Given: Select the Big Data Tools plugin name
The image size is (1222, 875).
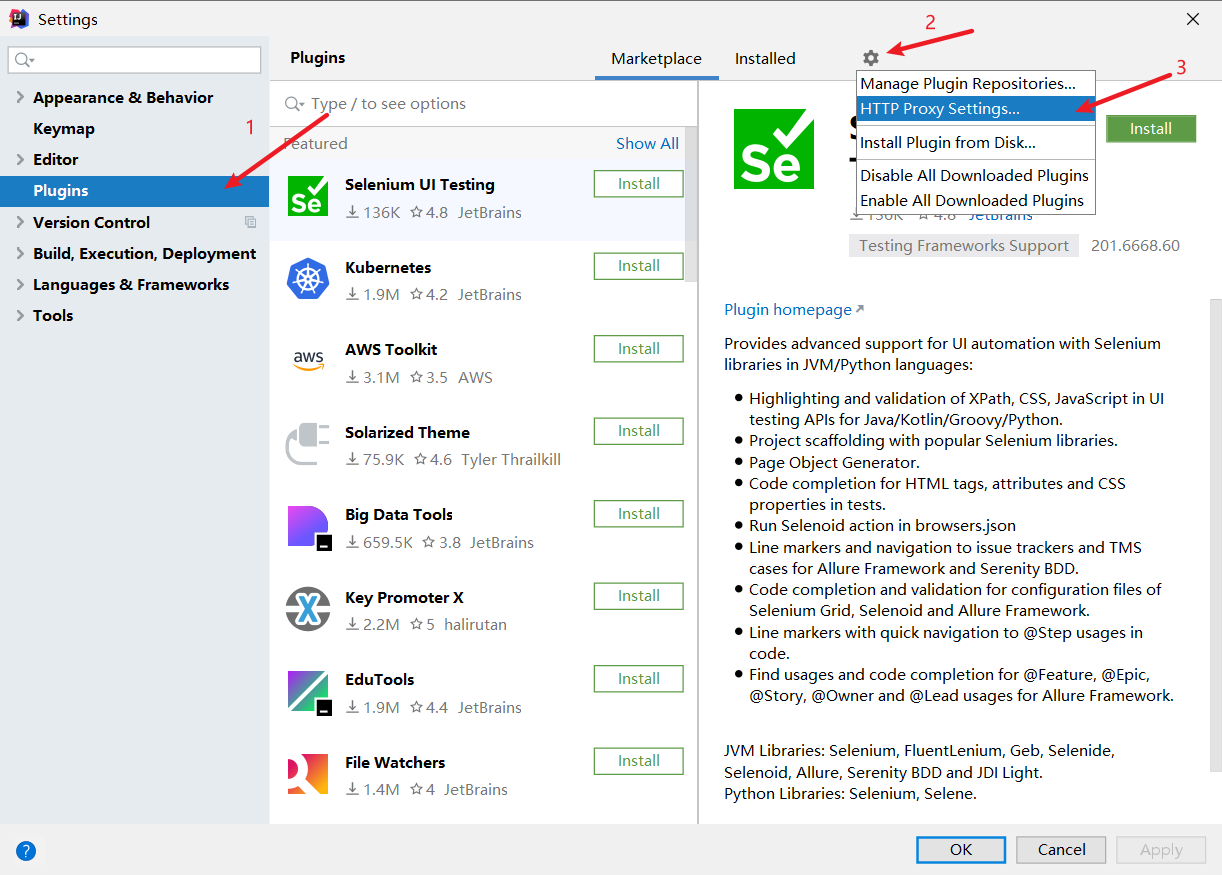Looking at the screenshot, I should point(399,515).
